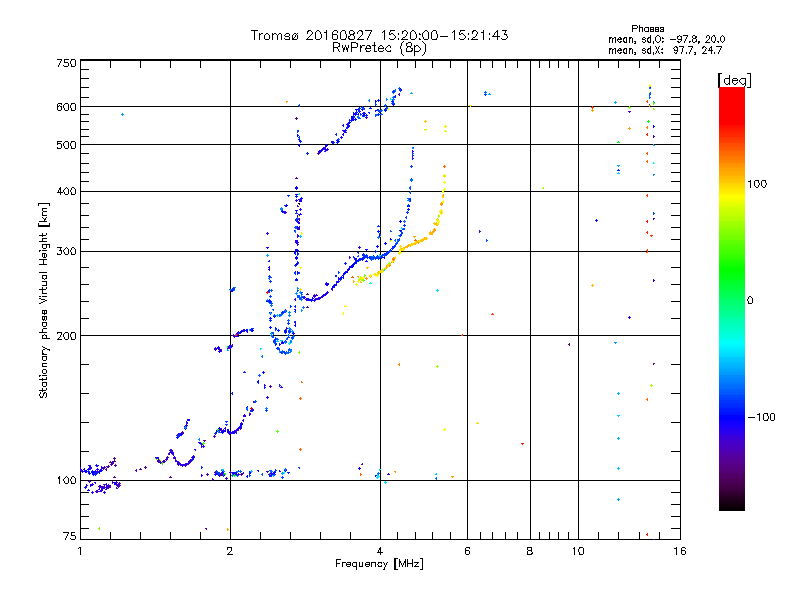Click the y-axis tick label '750'

pos(66,63)
